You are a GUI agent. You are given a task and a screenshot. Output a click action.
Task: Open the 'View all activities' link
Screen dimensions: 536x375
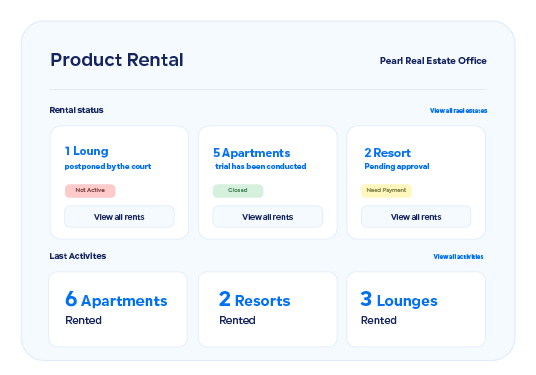[x=458, y=256]
